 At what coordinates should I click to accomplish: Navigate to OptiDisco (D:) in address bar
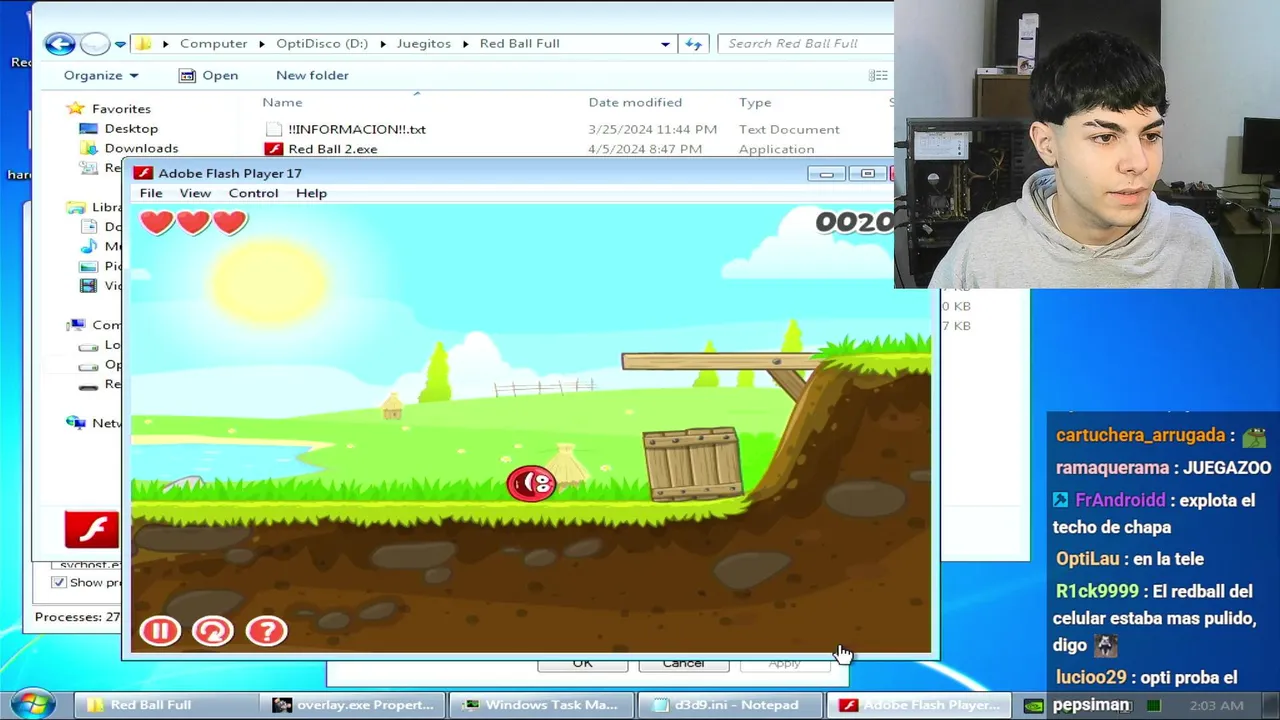click(x=322, y=44)
